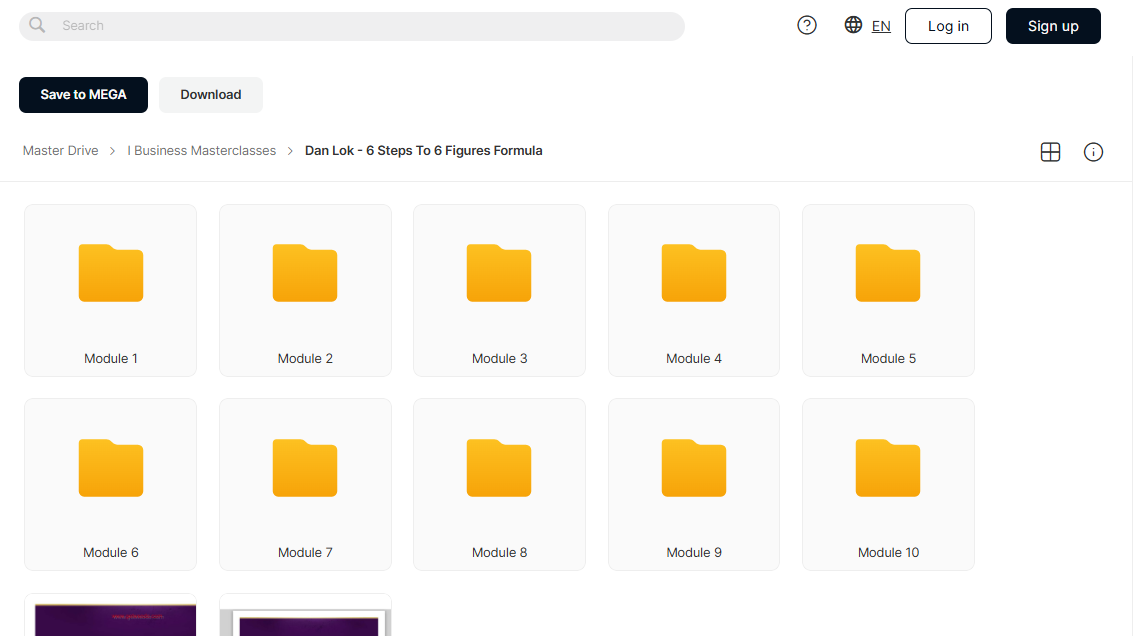Open the Module 10 folder icon

[888, 468]
